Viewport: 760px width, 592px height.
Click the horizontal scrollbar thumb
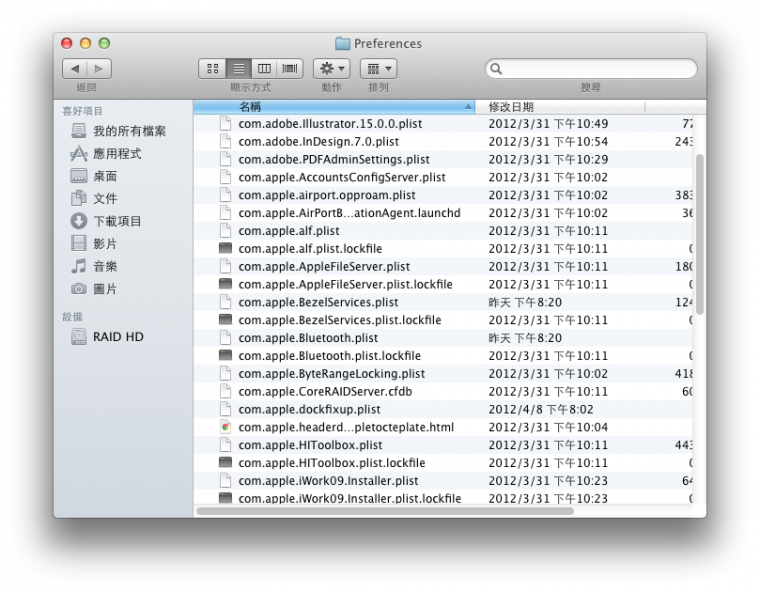[385, 511]
